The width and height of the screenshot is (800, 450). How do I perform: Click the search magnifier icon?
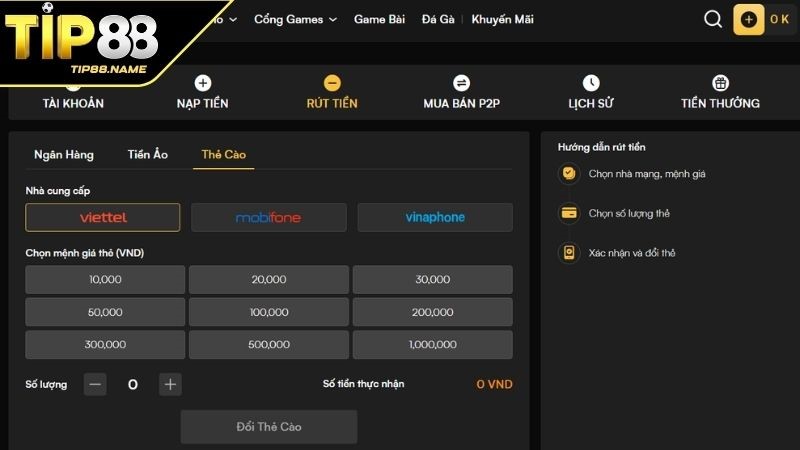tap(713, 19)
